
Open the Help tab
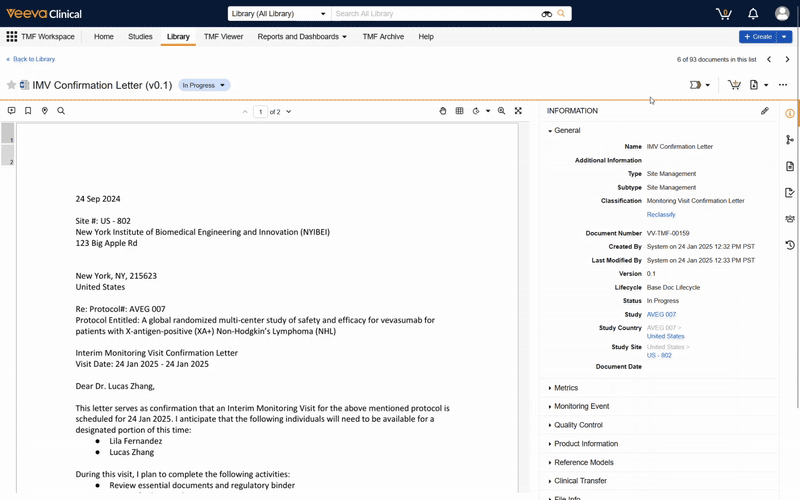(x=426, y=37)
